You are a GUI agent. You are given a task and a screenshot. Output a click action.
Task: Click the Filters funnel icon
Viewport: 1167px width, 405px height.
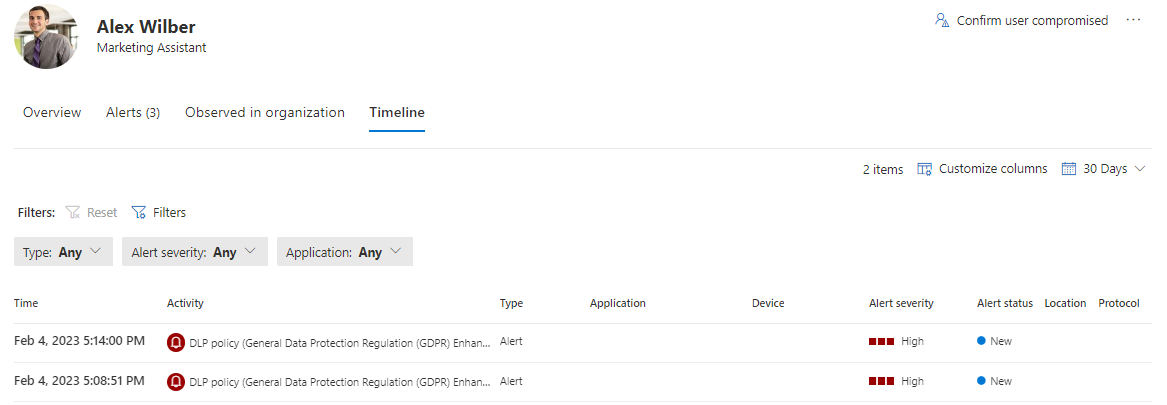pyautogui.click(x=139, y=212)
